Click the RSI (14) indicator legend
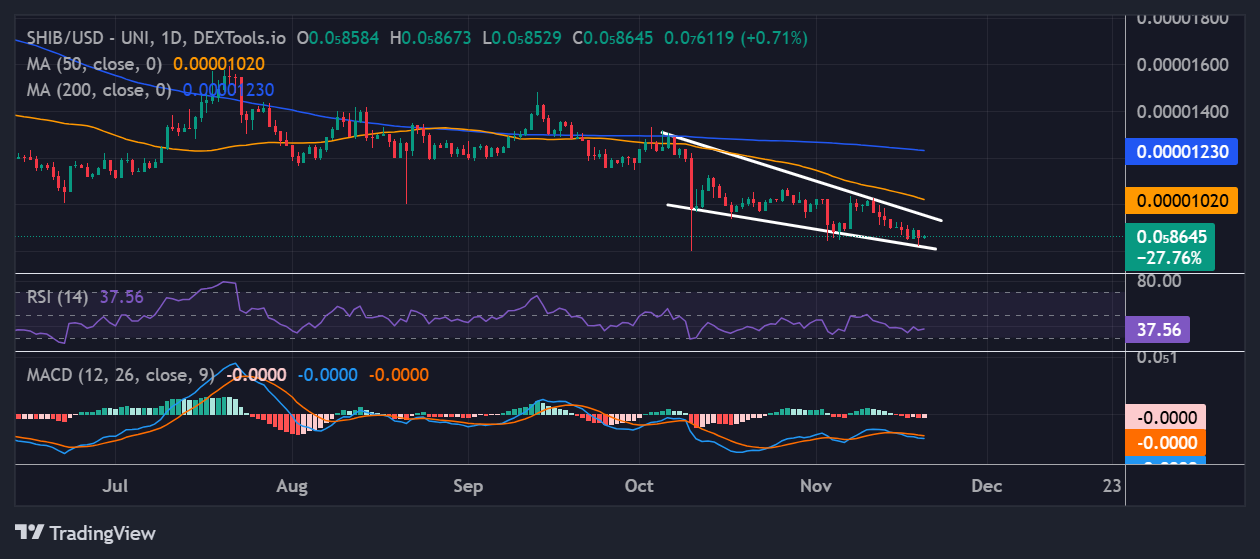The image size is (1260, 559). point(57,297)
